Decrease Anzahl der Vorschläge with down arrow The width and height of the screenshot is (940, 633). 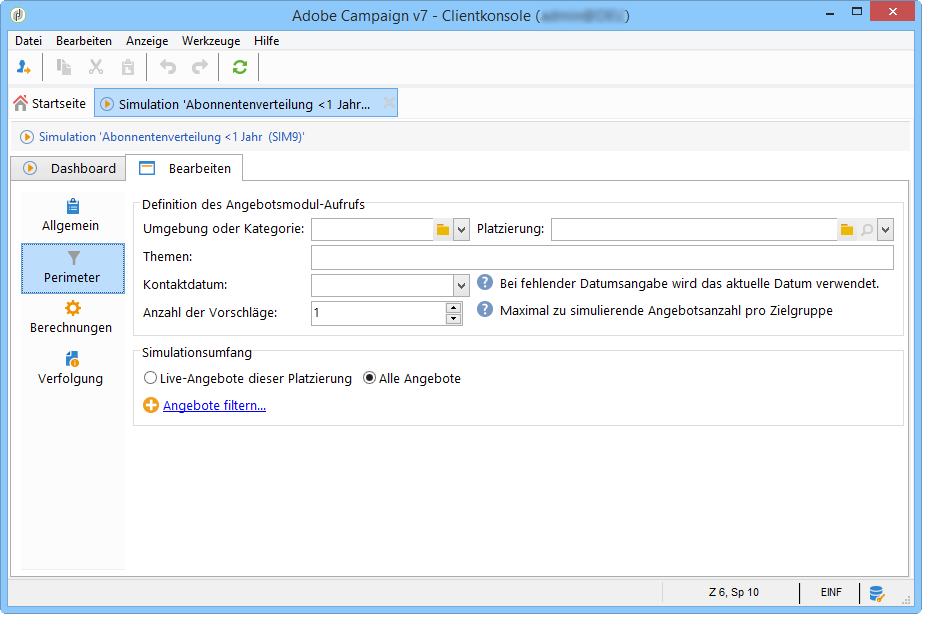tap(454, 319)
